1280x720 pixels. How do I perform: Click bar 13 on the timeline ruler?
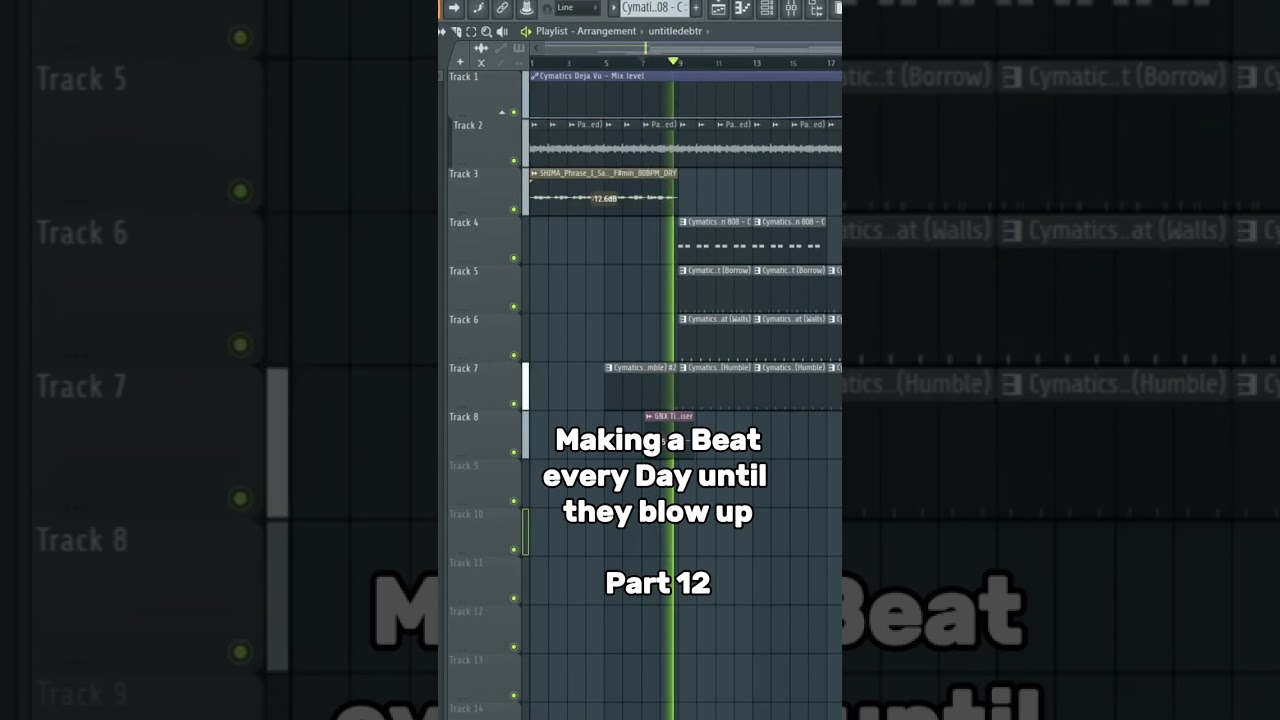(x=757, y=63)
